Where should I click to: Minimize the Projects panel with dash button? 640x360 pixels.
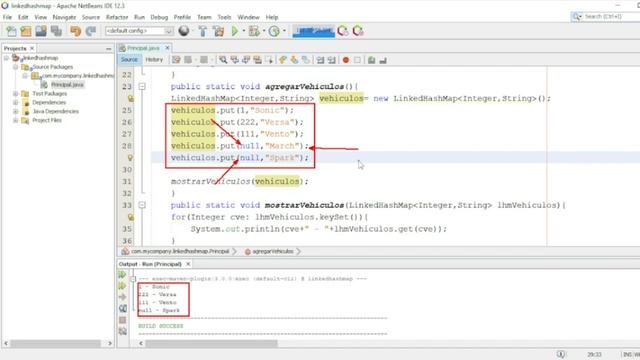click(x=109, y=49)
